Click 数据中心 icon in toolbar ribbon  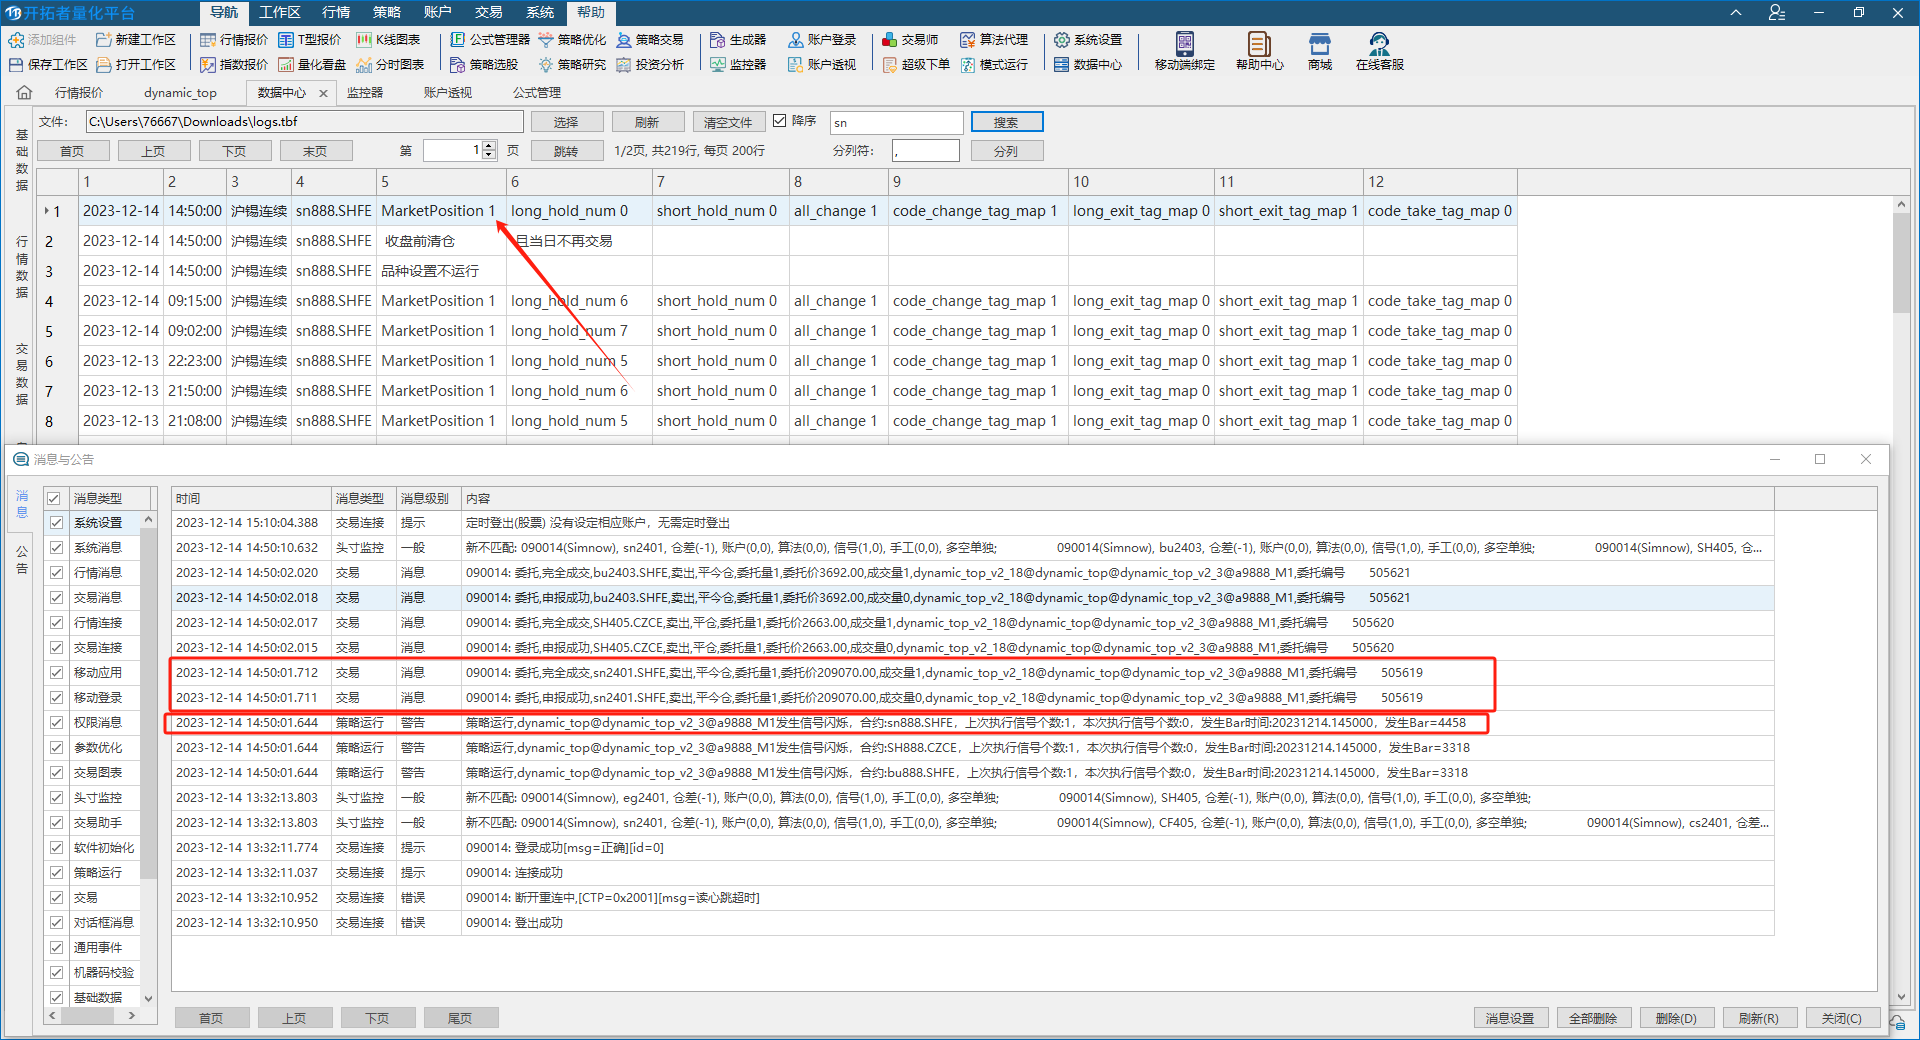tap(1088, 64)
